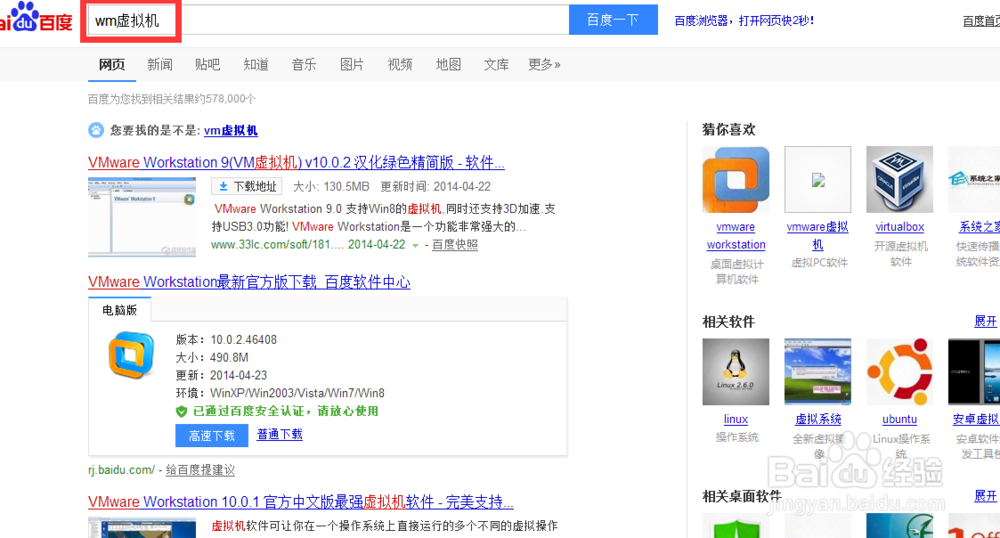Click the 普通下载 link
Screen dimensions: 1000x538
(279, 434)
